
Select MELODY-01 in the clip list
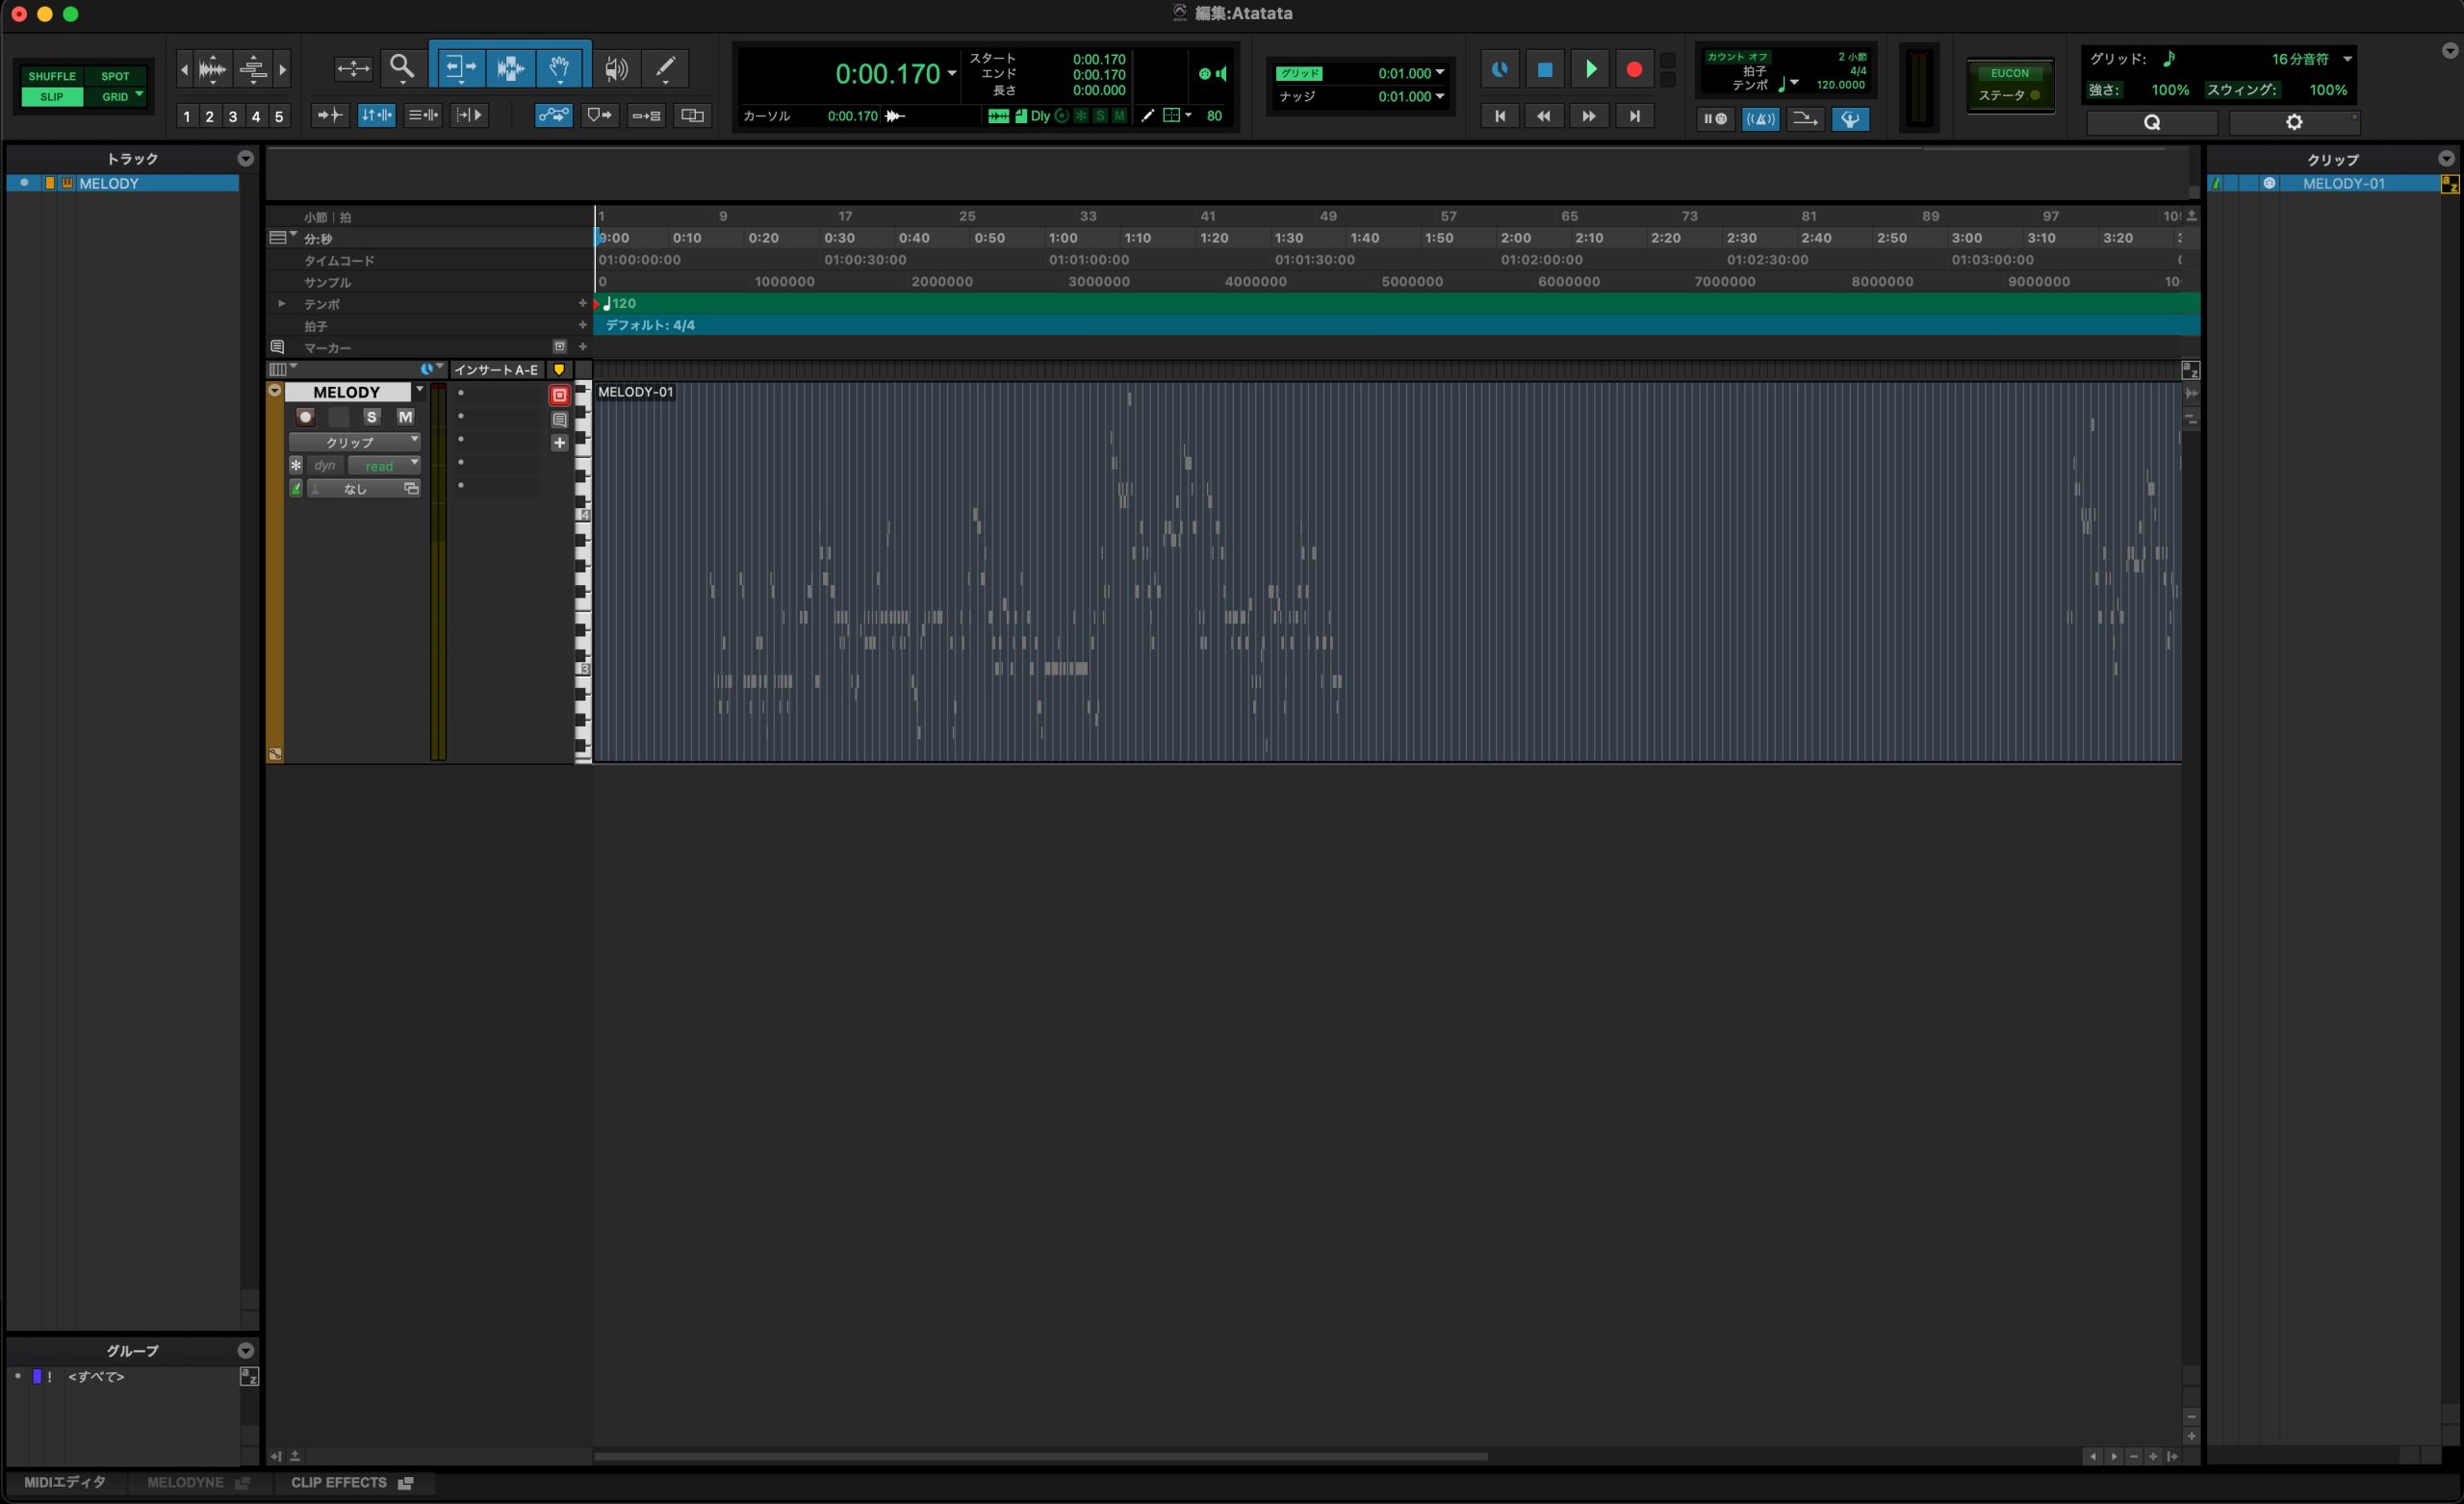2343,183
